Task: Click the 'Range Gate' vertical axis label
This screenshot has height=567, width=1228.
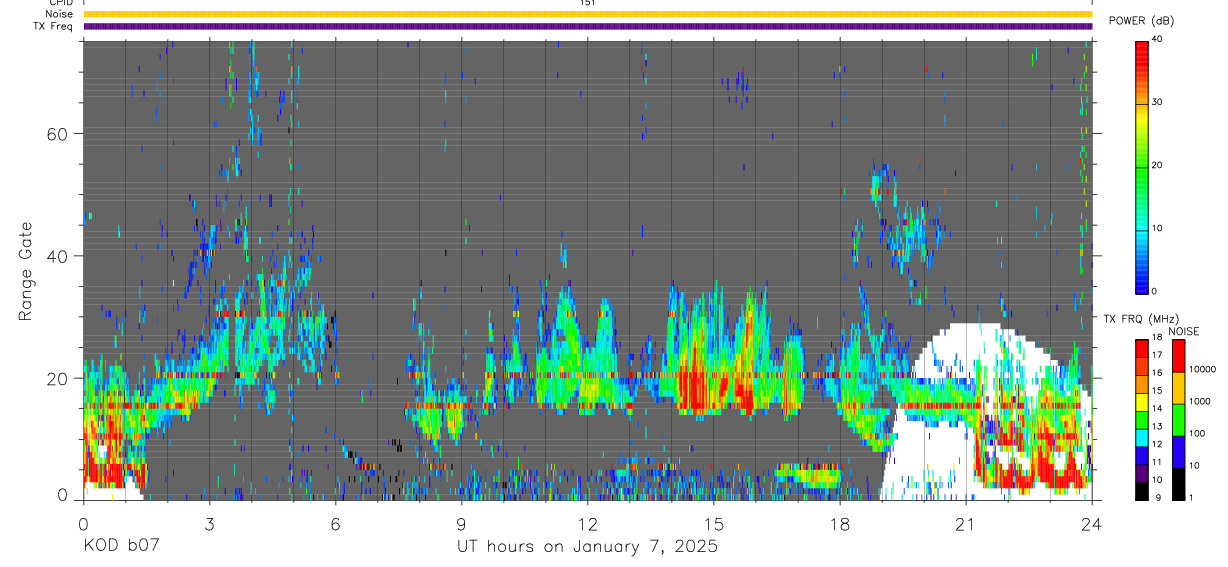Action: (26, 271)
